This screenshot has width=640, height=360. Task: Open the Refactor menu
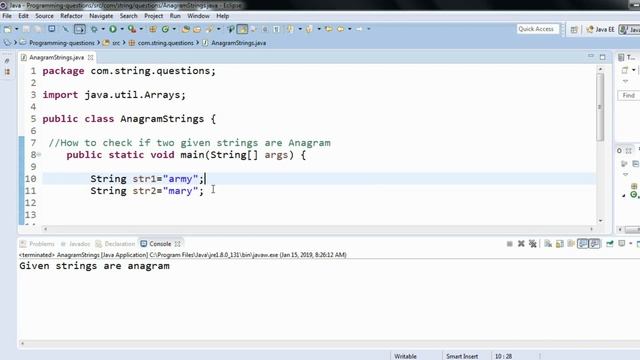[x=71, y=16]
